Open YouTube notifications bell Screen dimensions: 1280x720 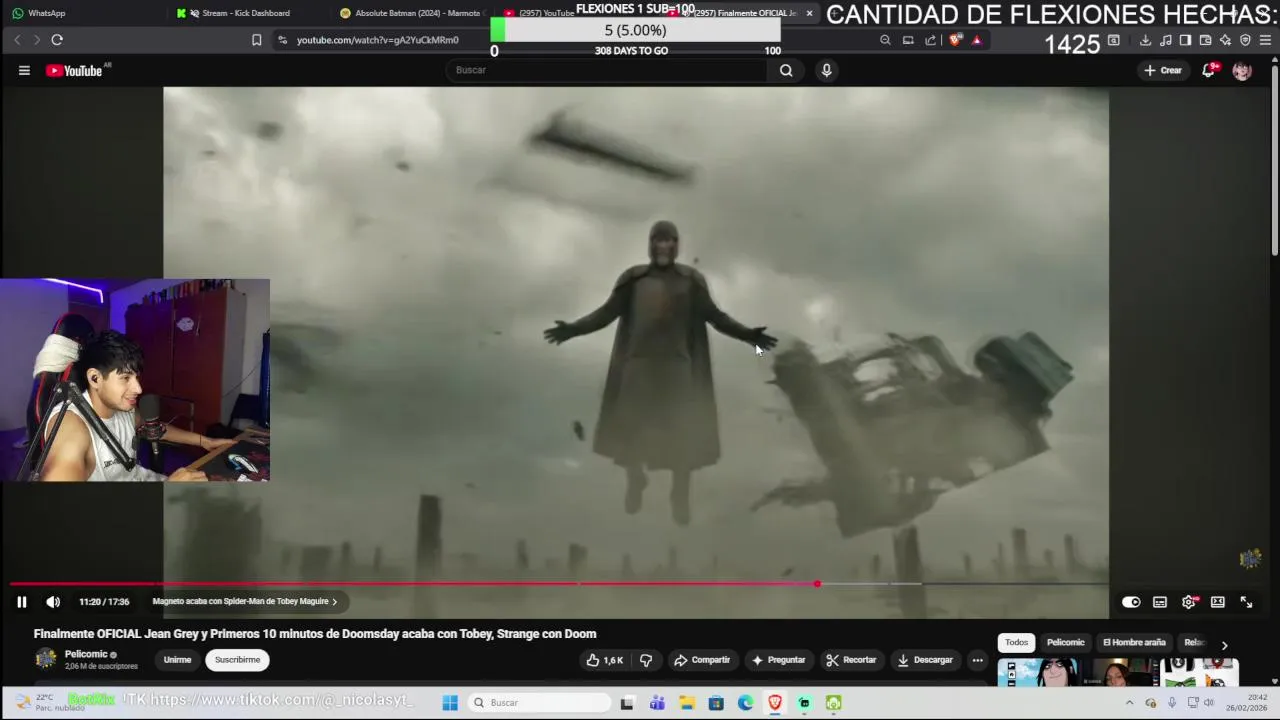point(1209,70)
